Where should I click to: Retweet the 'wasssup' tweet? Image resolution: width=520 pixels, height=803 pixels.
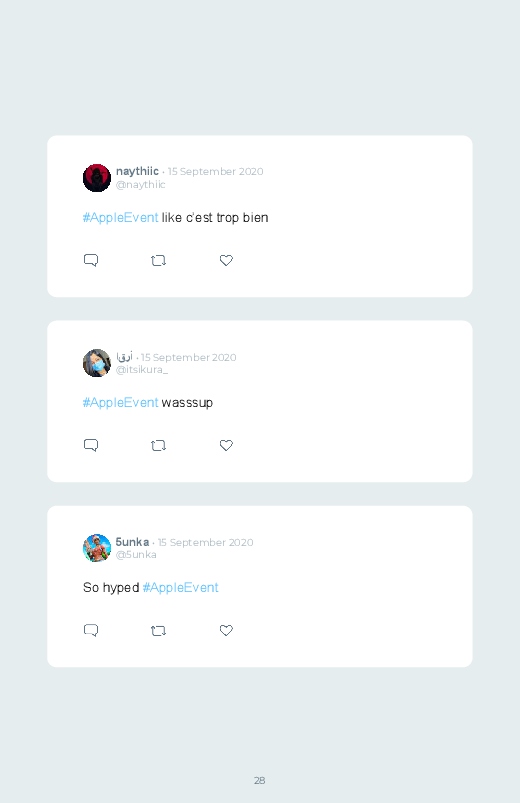pos(158,446)
